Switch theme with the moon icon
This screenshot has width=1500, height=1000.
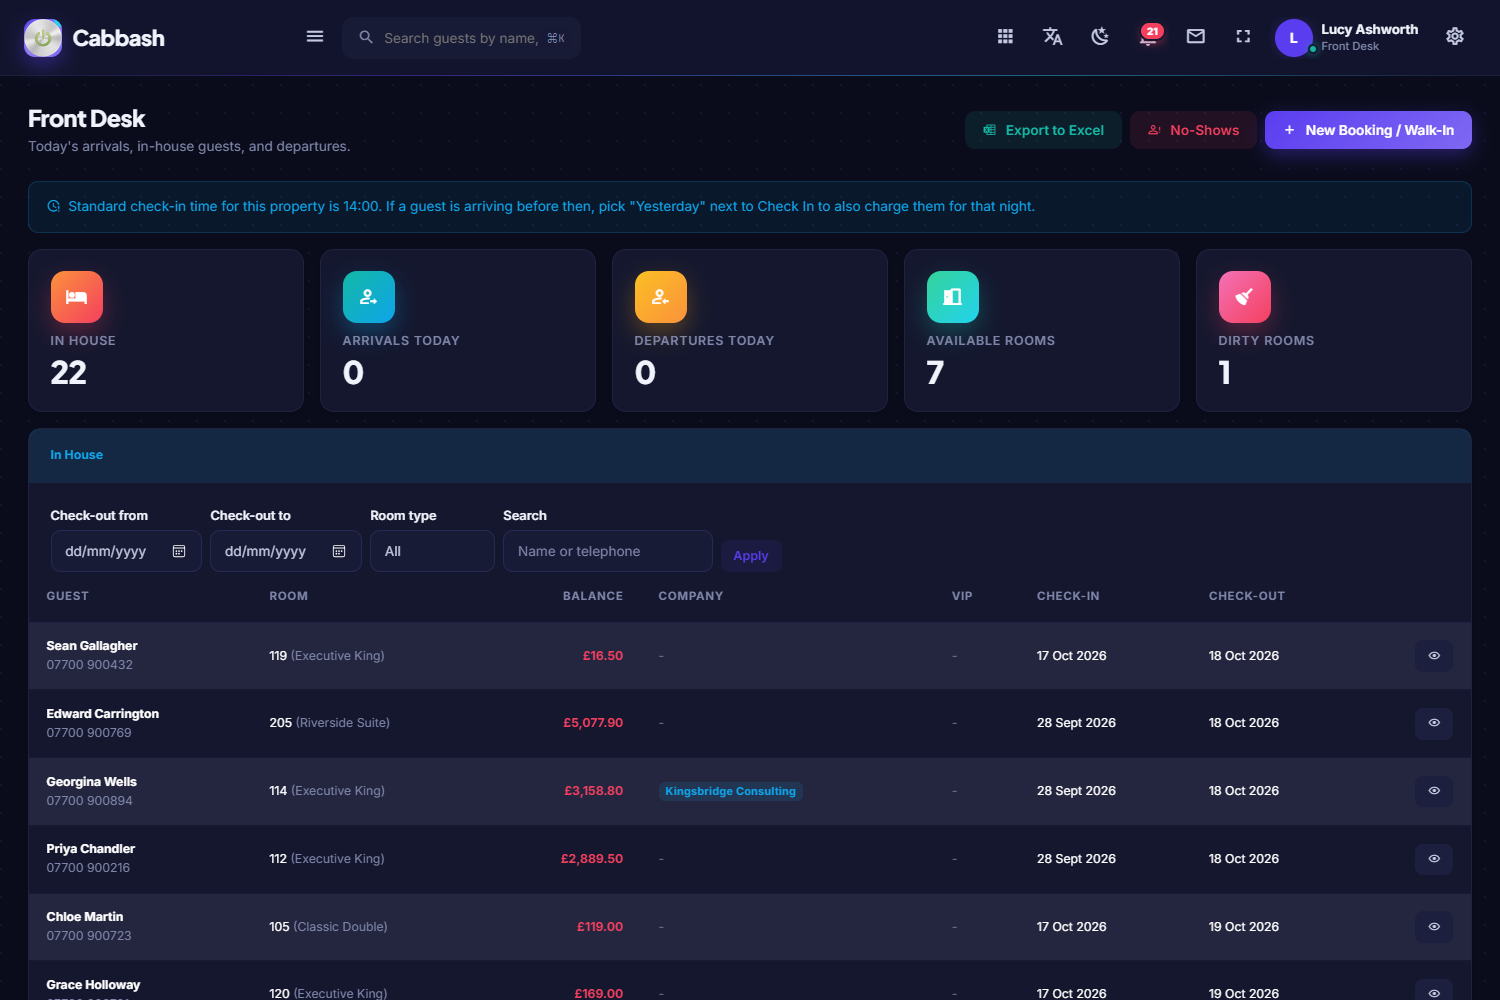(1100, 37)
